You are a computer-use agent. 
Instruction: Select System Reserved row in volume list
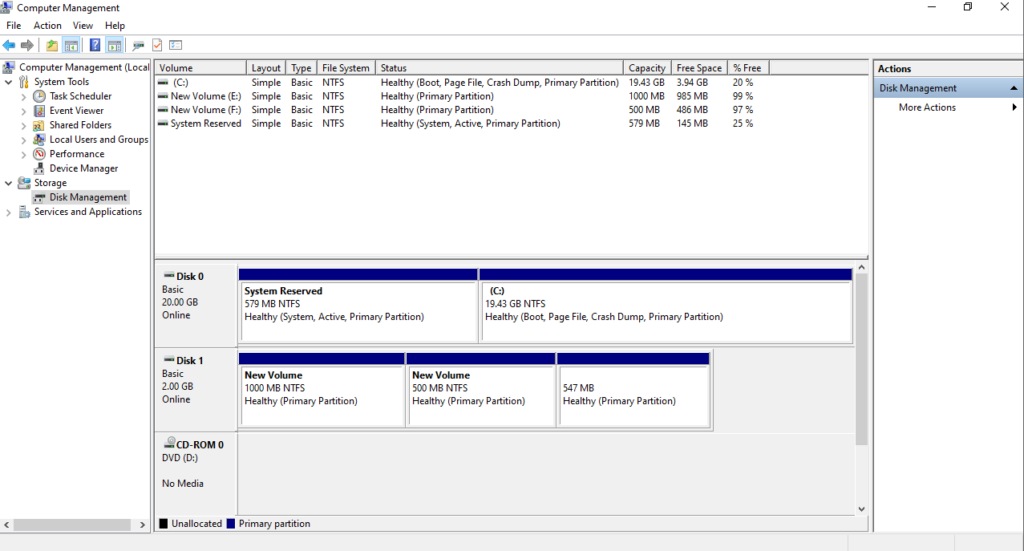pyautogui.click(x=205, y=123)
